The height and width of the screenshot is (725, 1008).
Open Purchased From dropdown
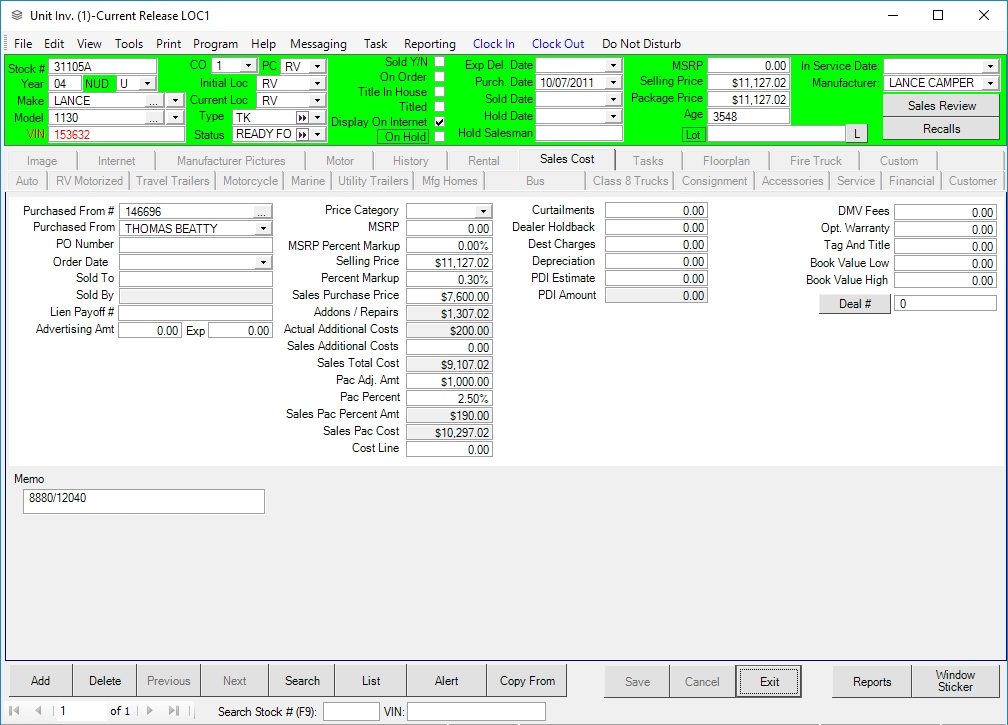click(x=263, y=229)
